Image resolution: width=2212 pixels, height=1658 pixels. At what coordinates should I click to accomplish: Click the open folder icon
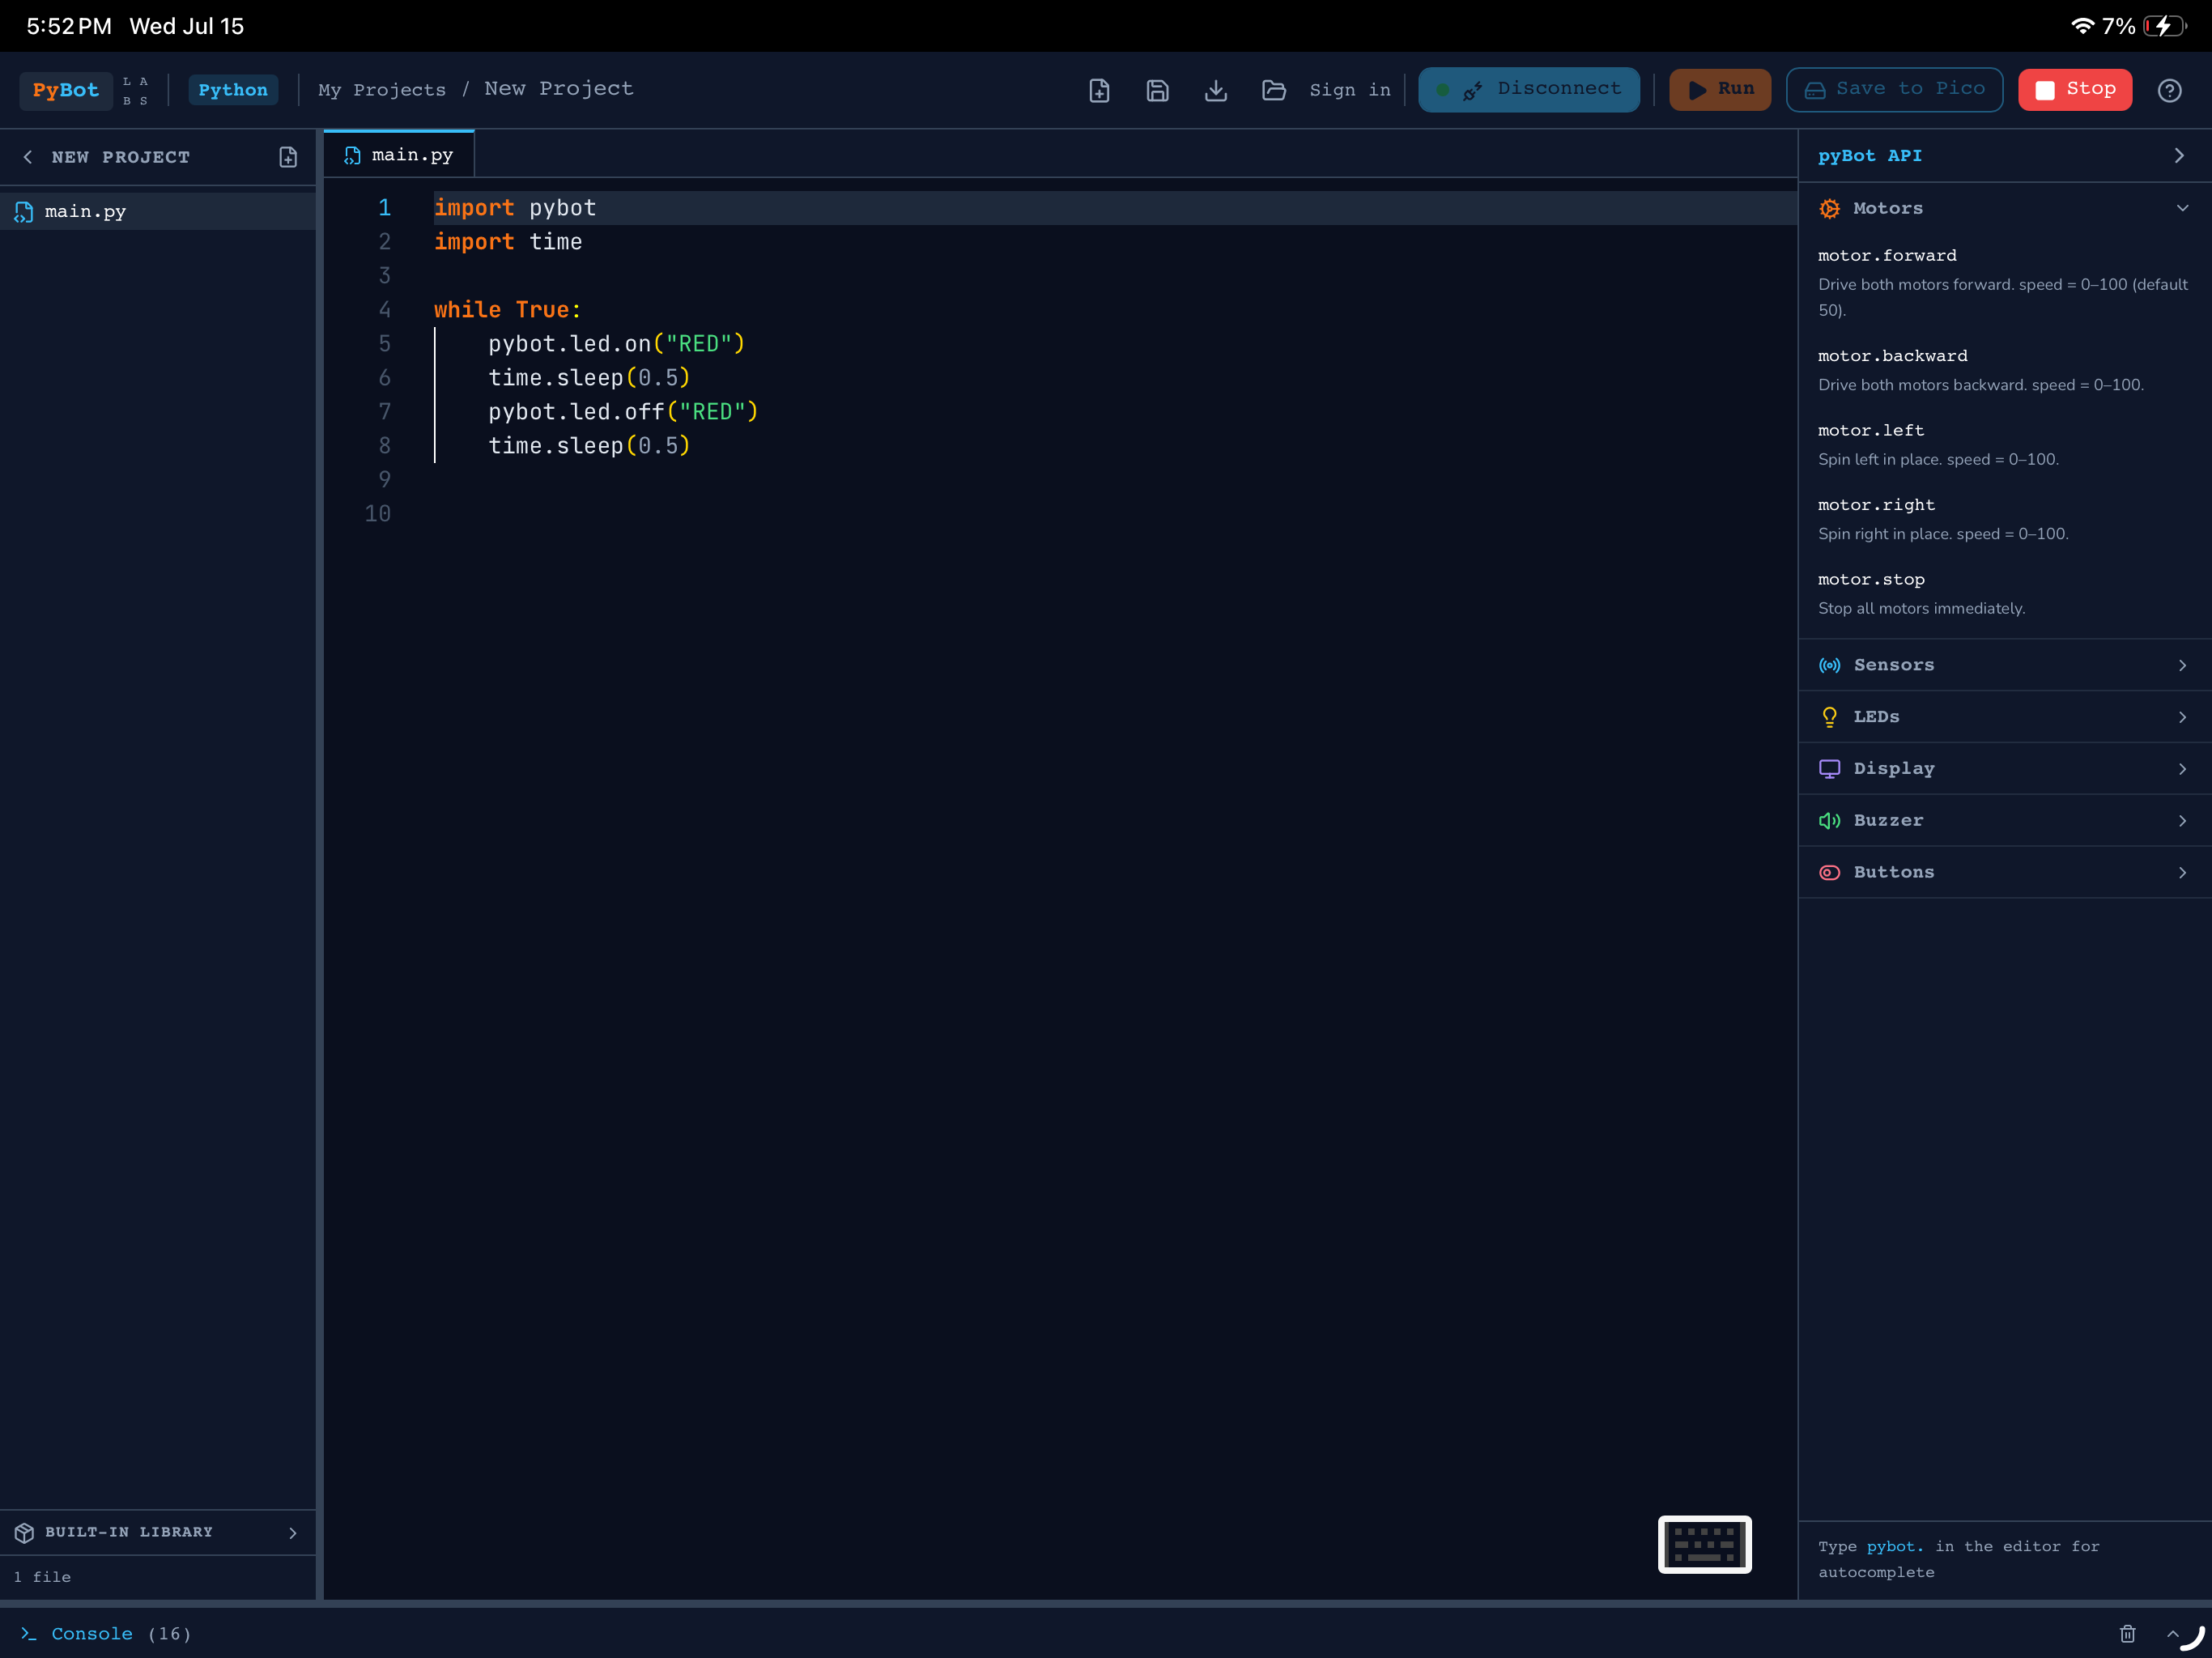coord(1273,90)
